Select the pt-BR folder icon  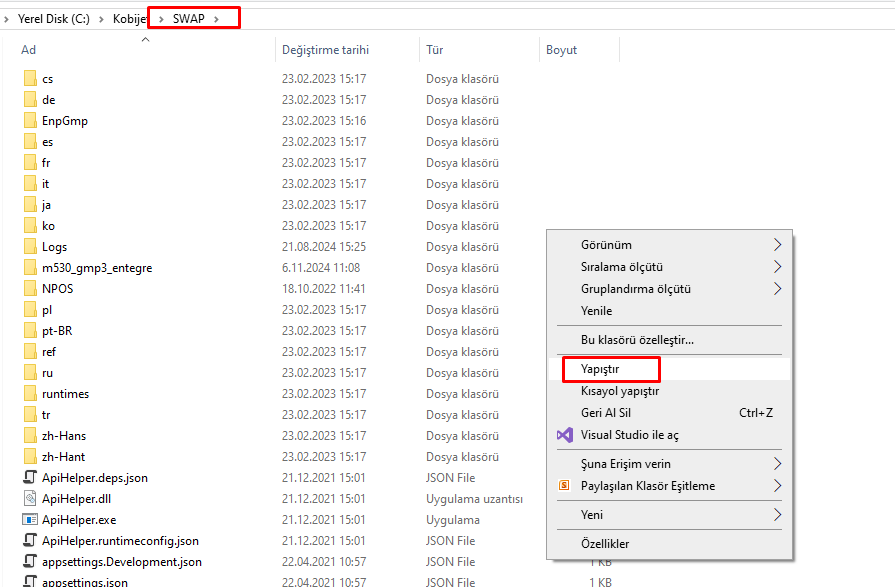pyautogui.click(x=30, y=331)
